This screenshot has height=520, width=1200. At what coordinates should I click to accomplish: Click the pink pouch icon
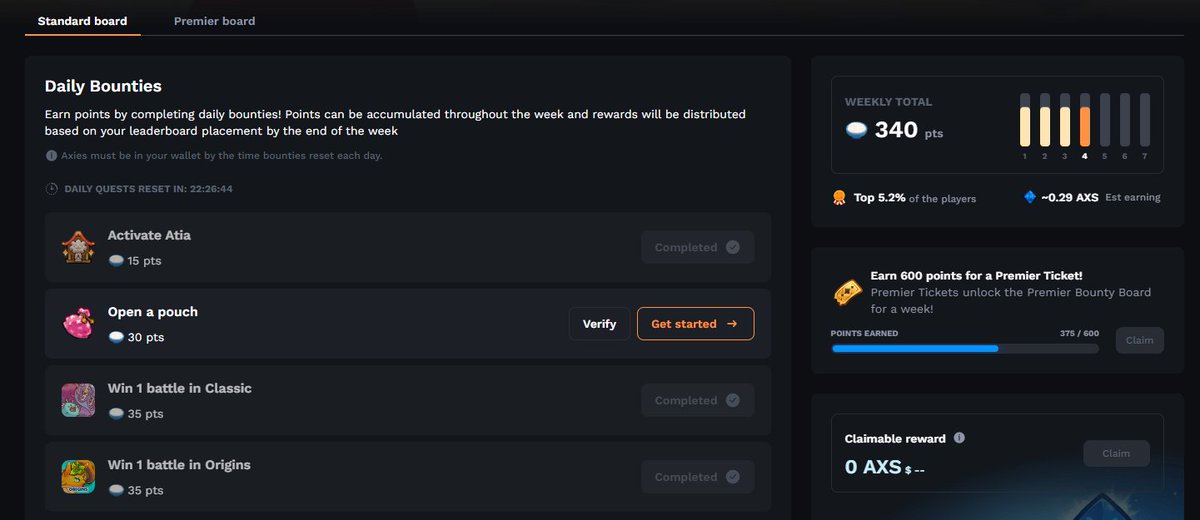(x=78, y=323)
